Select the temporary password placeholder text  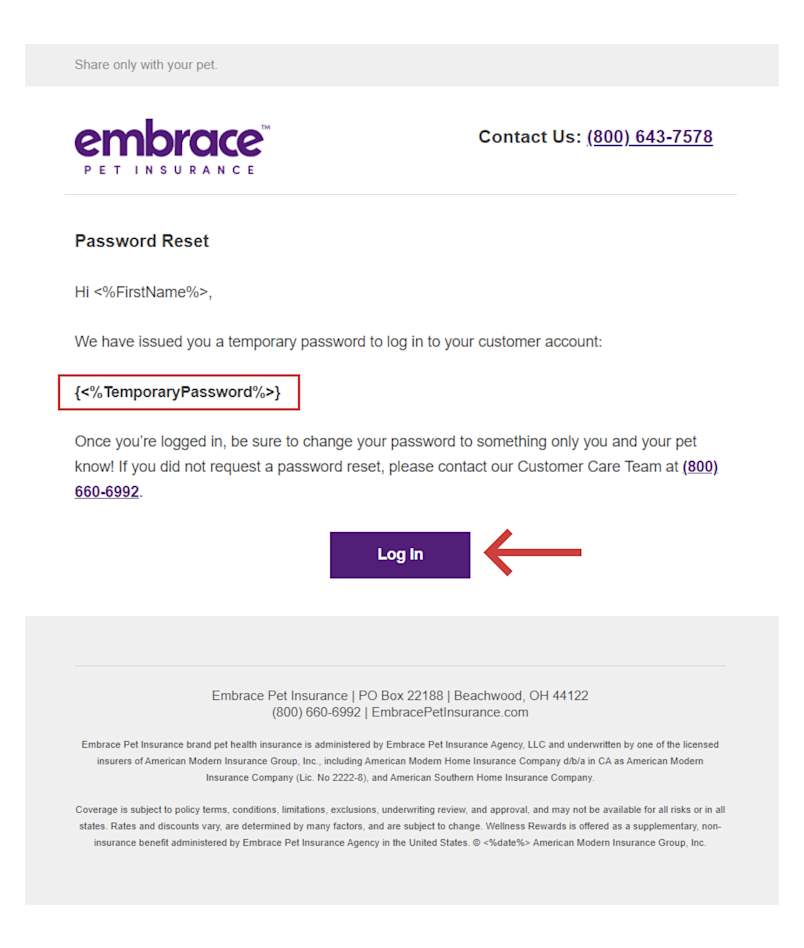pyautogui.click(x=178, y=392)
